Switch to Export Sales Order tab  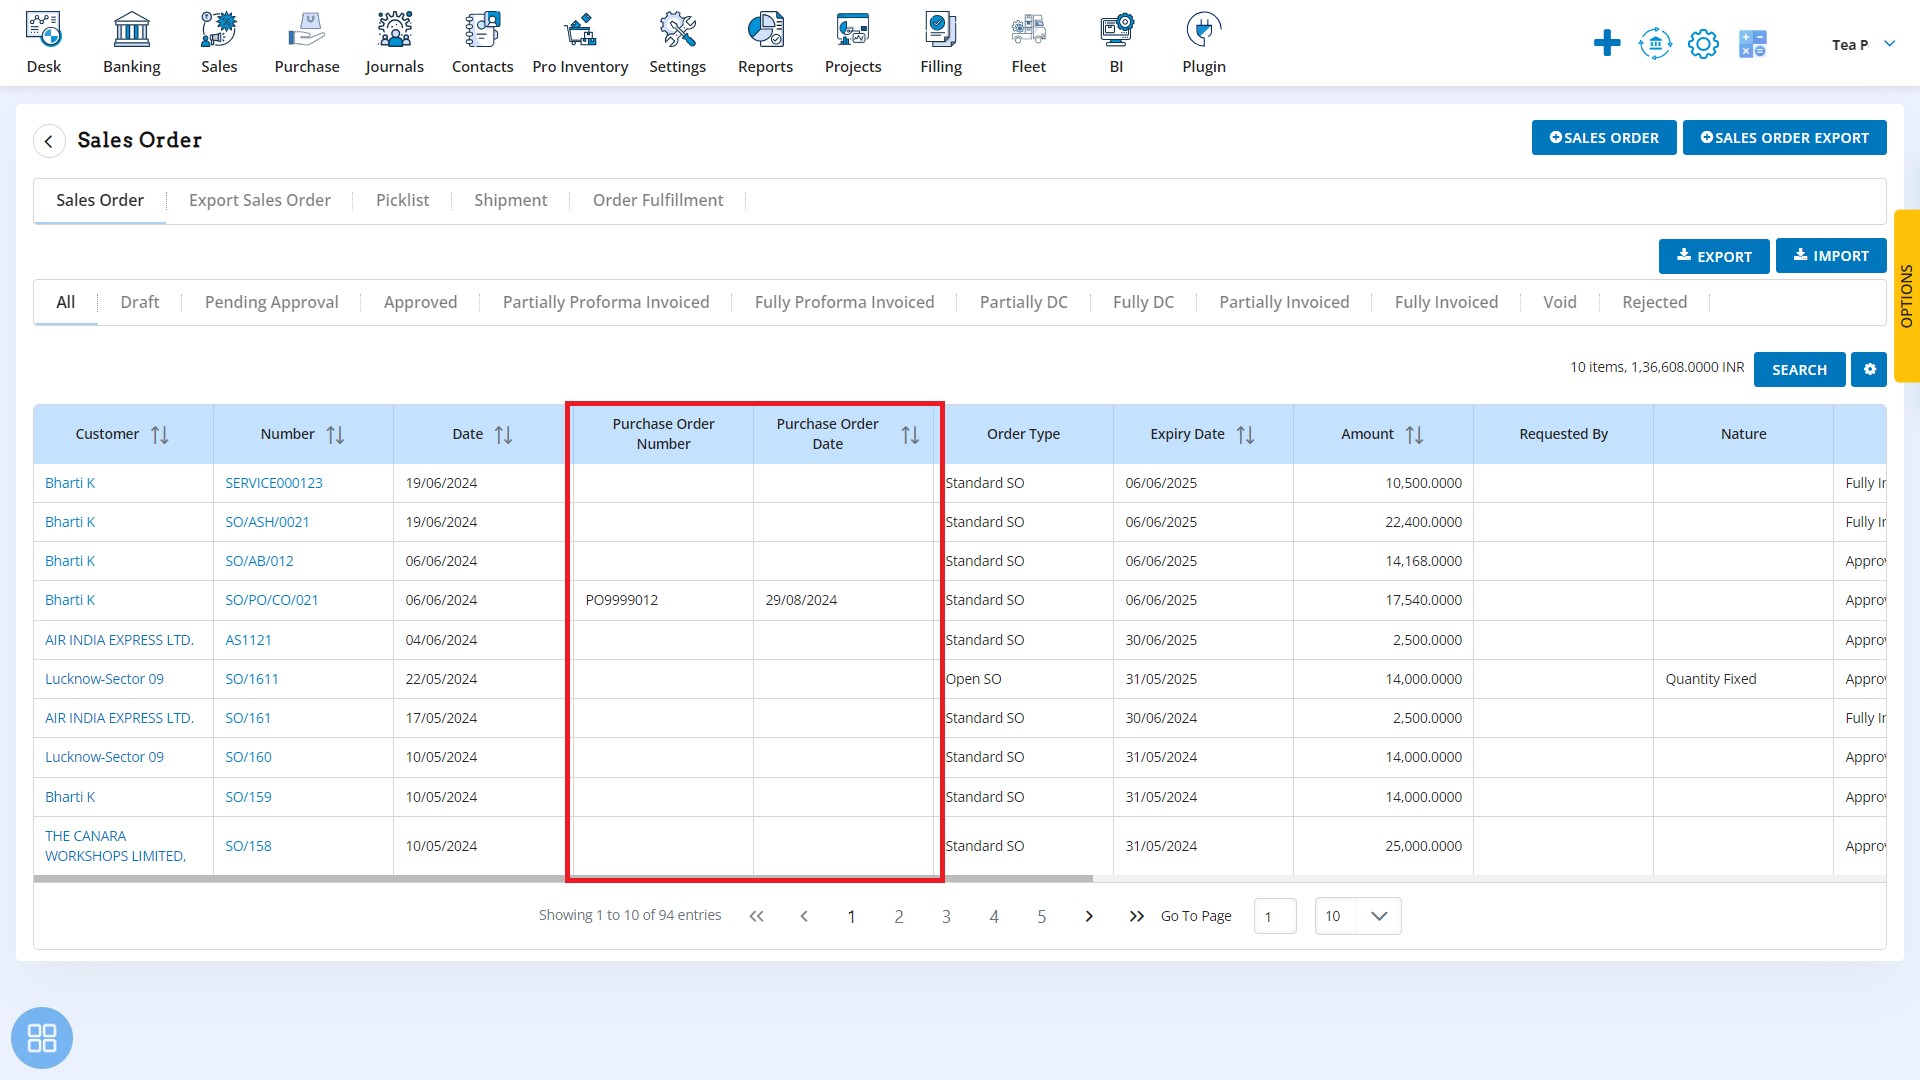coord(260,200)
